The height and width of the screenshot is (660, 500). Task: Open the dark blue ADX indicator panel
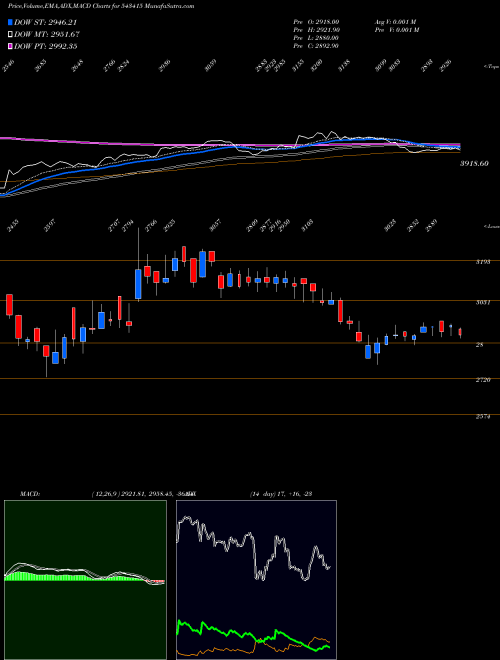[x=256, y=580]
